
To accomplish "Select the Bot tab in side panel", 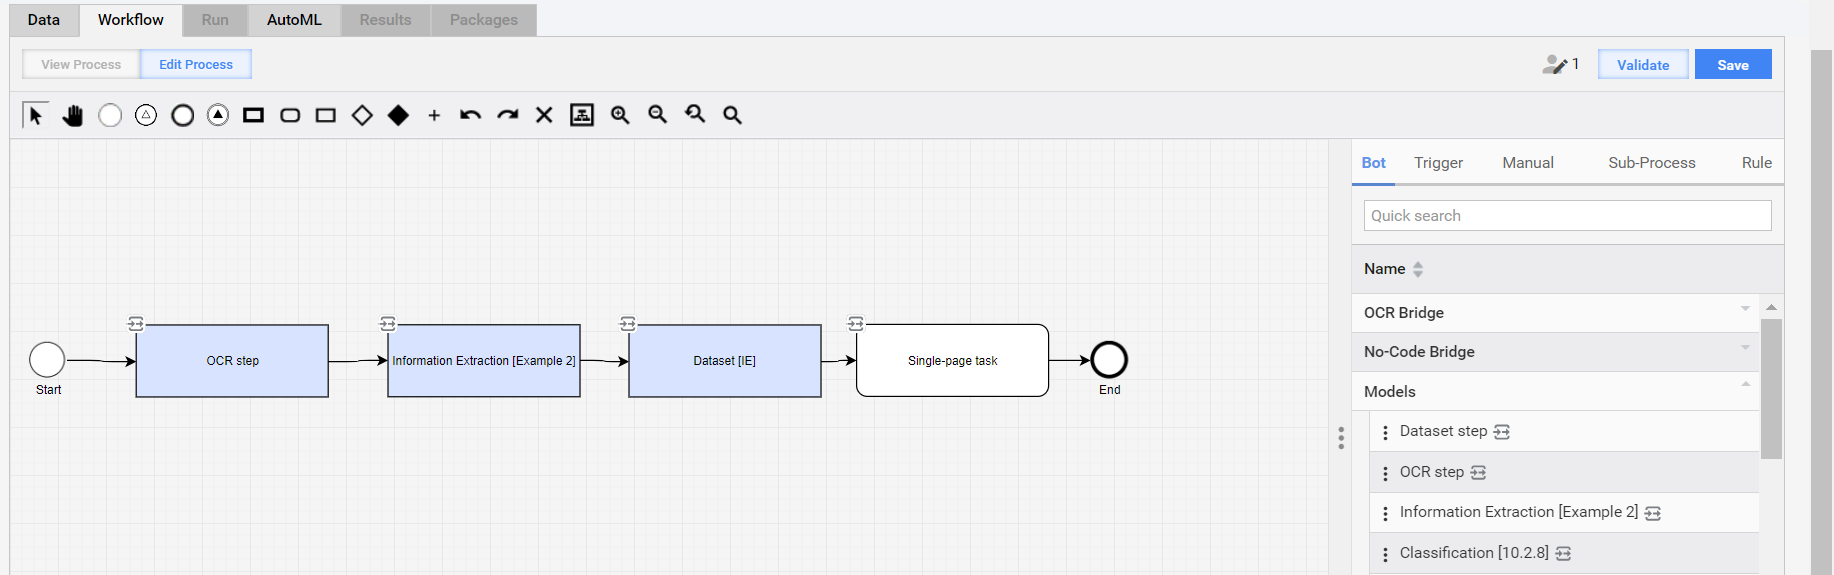I will pyautogui.click(x=1374, y=163).
